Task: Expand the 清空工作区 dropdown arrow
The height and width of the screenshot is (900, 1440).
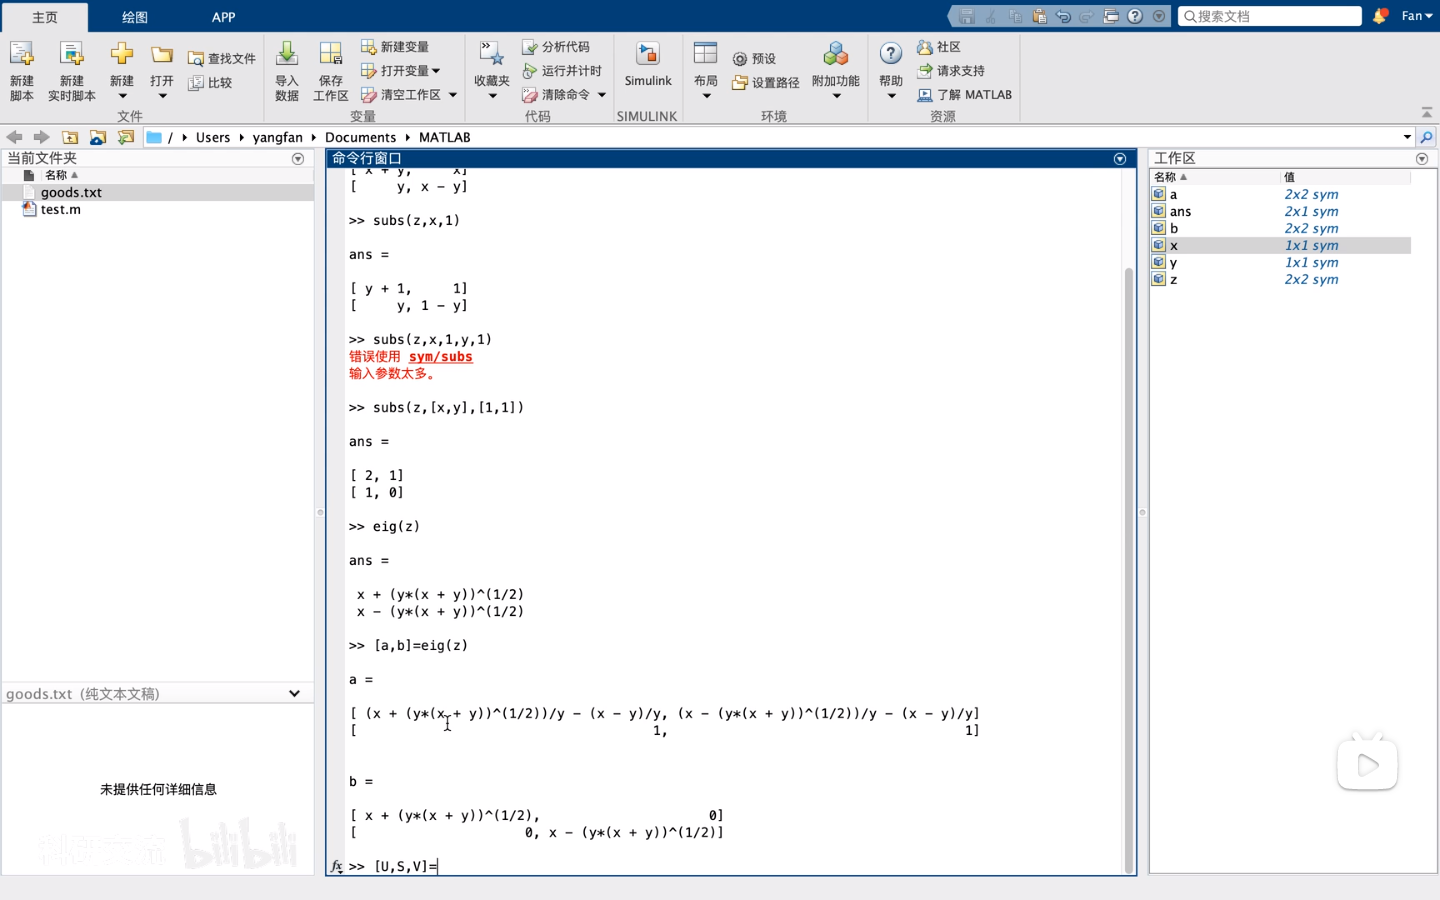Action: [x=453, y=95]
